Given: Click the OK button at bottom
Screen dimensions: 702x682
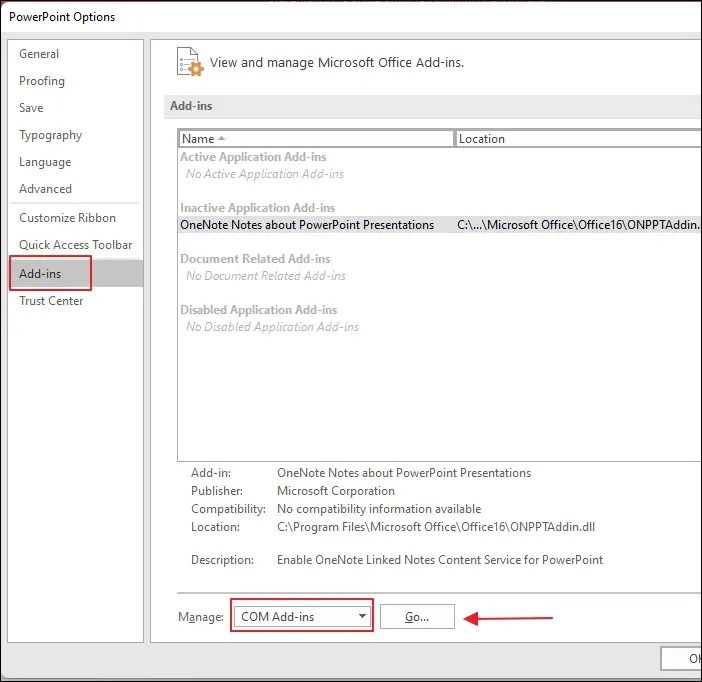Looking at the screenshot, I should pos(681,658).
